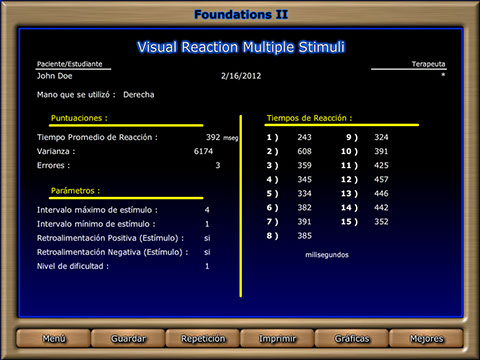Save results with Guardar button
This screenshot has height=360, width=480.
pos(128,338)
